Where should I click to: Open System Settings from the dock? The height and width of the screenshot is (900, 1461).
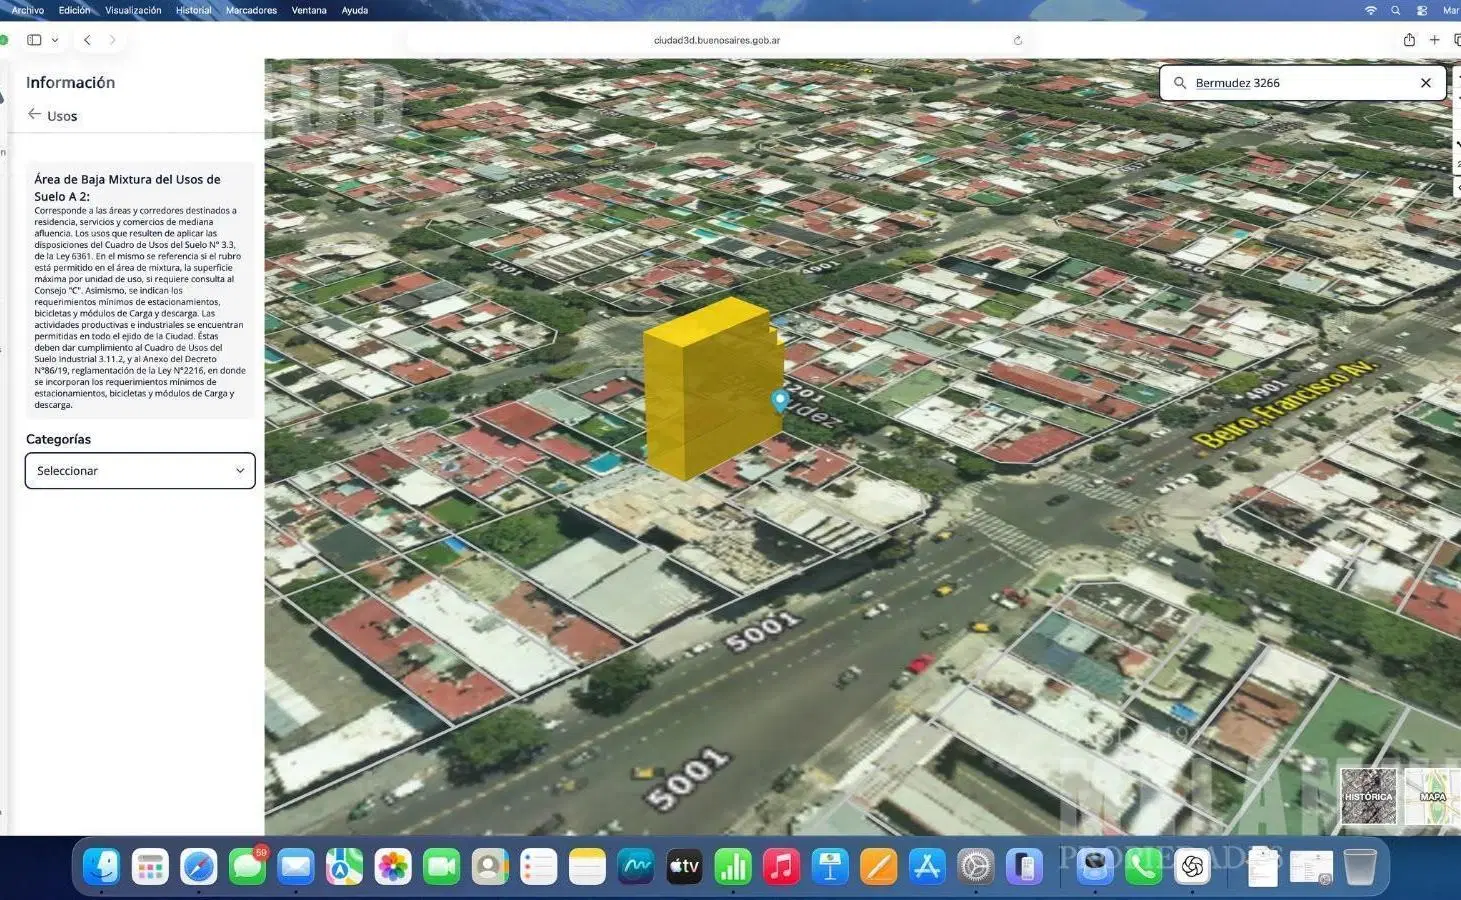click(x=976, y=866)
